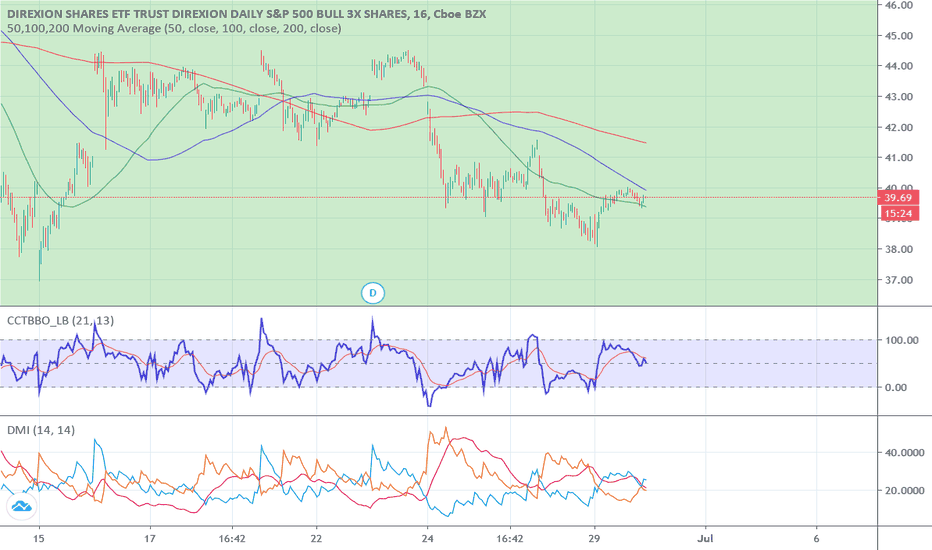932x550 pixels.
Task: Click the current price label 39.69
Action: [898, 198]
